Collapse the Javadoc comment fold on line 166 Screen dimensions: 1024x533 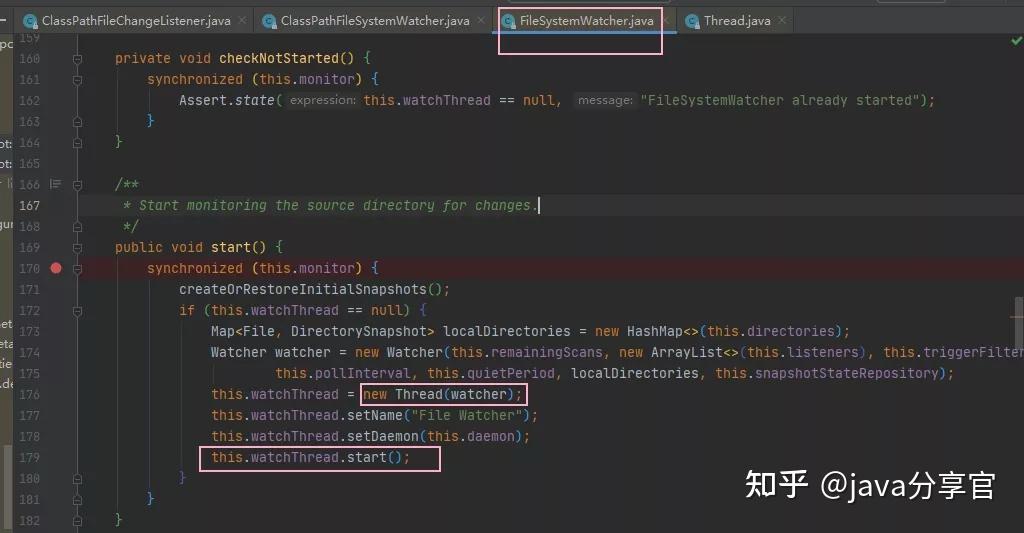77,185
